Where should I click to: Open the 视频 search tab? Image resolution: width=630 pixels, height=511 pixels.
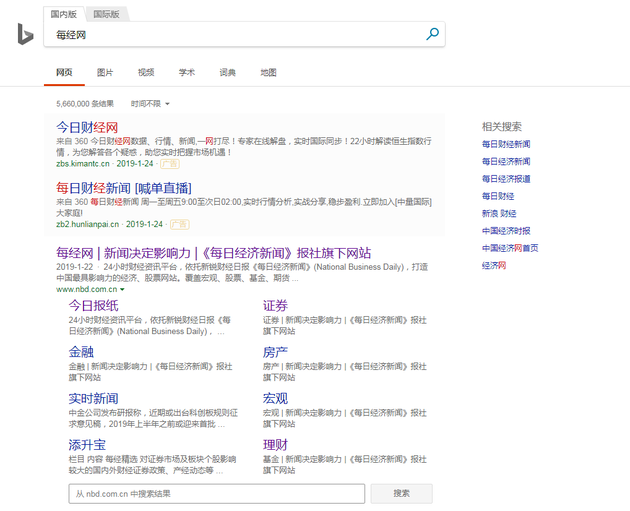pyautogui.click(x=146, y=73)
